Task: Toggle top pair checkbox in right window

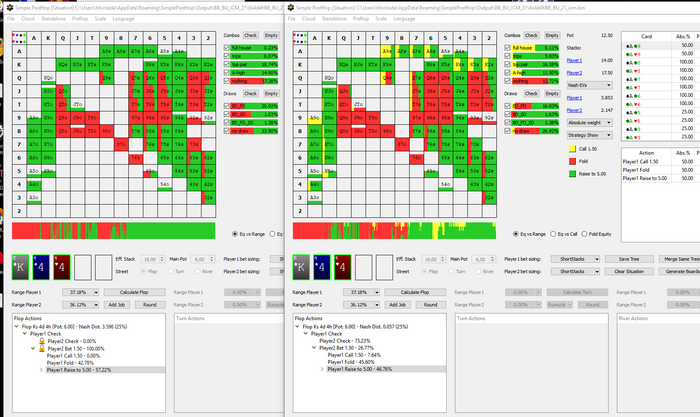Action: pos(507,64)
